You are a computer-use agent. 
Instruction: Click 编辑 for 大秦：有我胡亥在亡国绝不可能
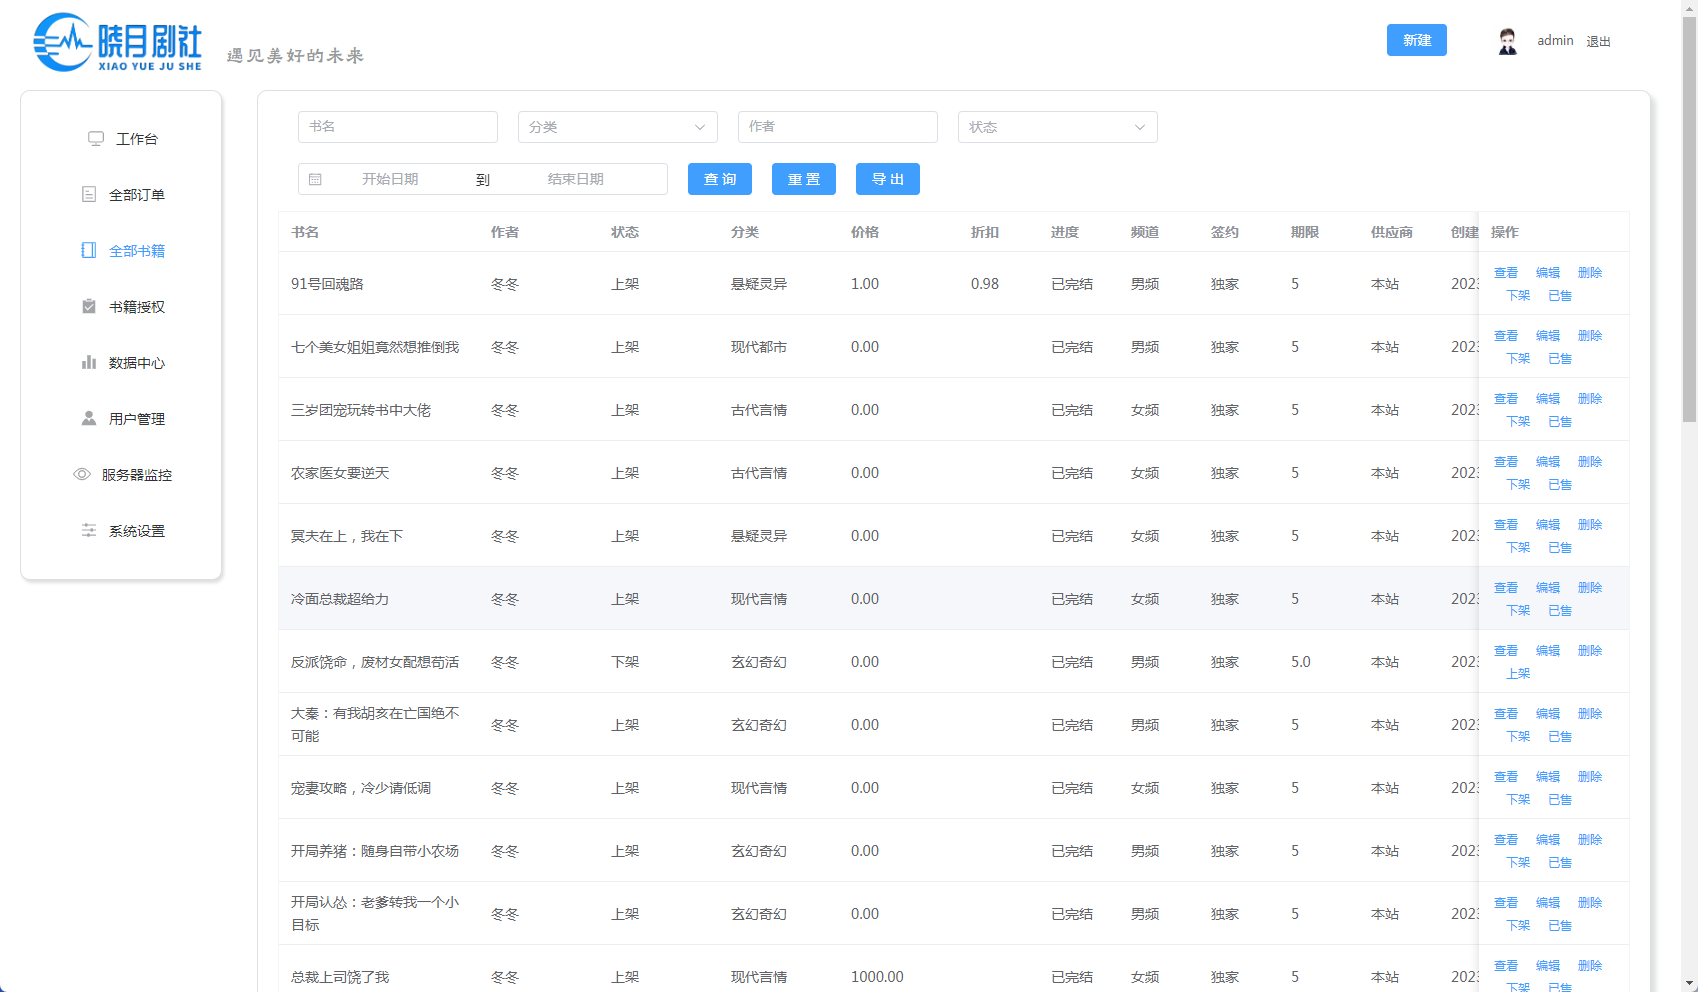coord(1548,713)
